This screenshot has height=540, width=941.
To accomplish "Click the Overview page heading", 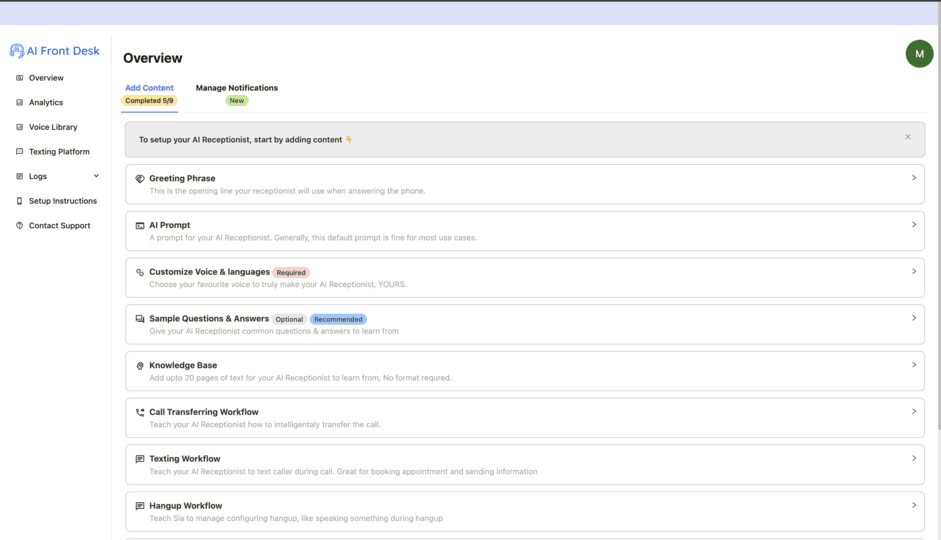I will pos(152,58).
